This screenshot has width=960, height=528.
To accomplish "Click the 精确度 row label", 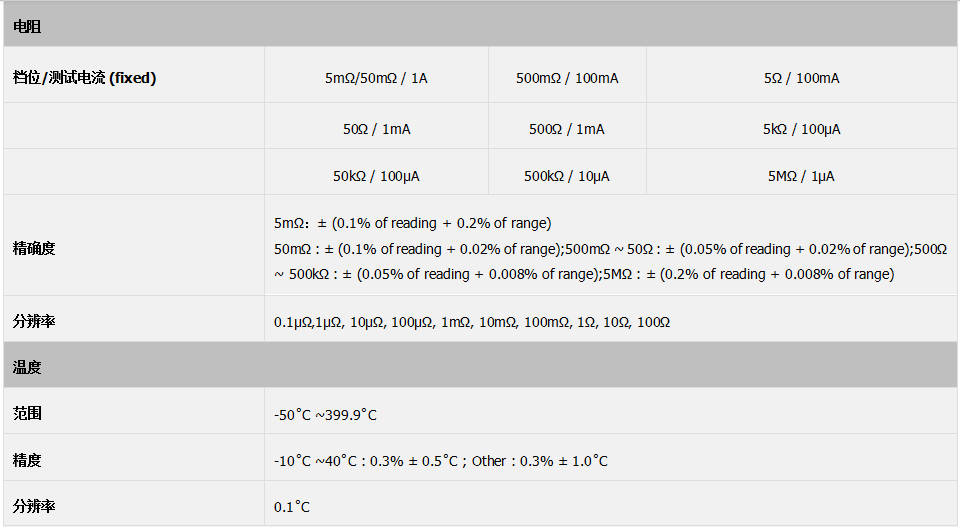I will 34,248.
